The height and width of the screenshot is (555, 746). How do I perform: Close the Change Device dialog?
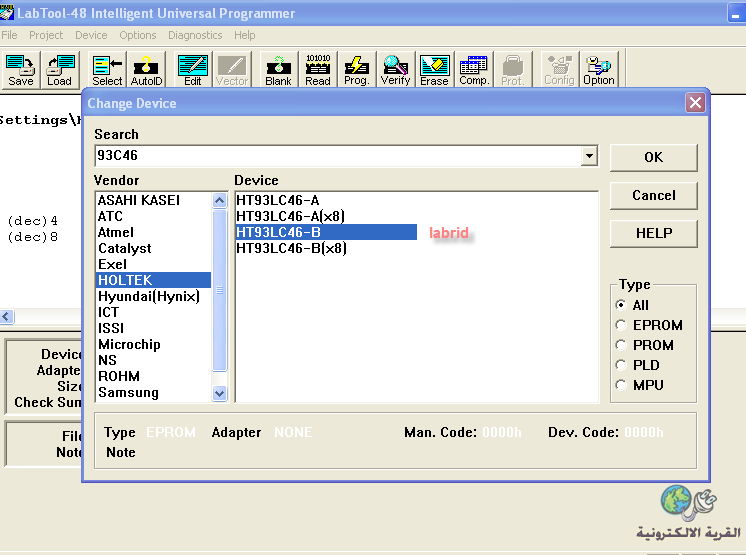click(695, 102)
